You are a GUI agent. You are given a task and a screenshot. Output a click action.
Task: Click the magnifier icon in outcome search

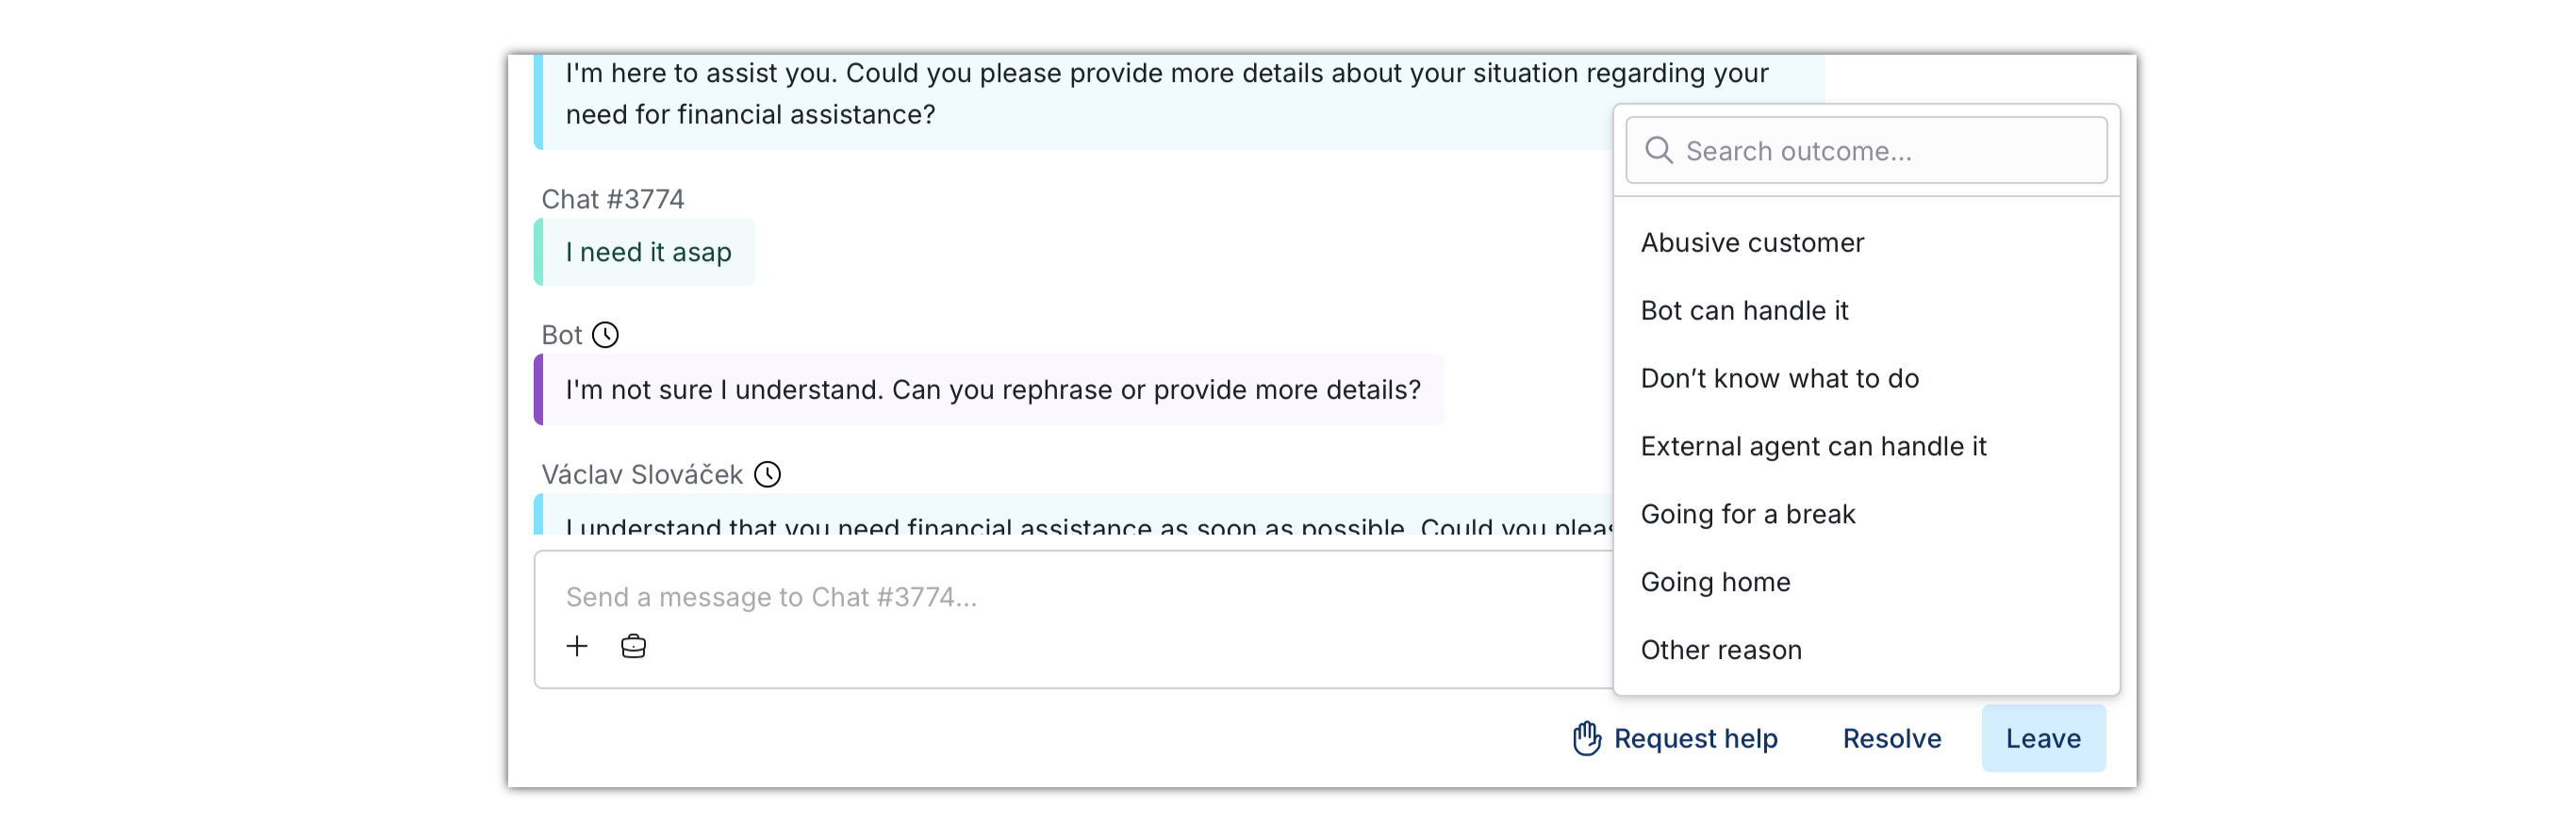point(1659,151)
